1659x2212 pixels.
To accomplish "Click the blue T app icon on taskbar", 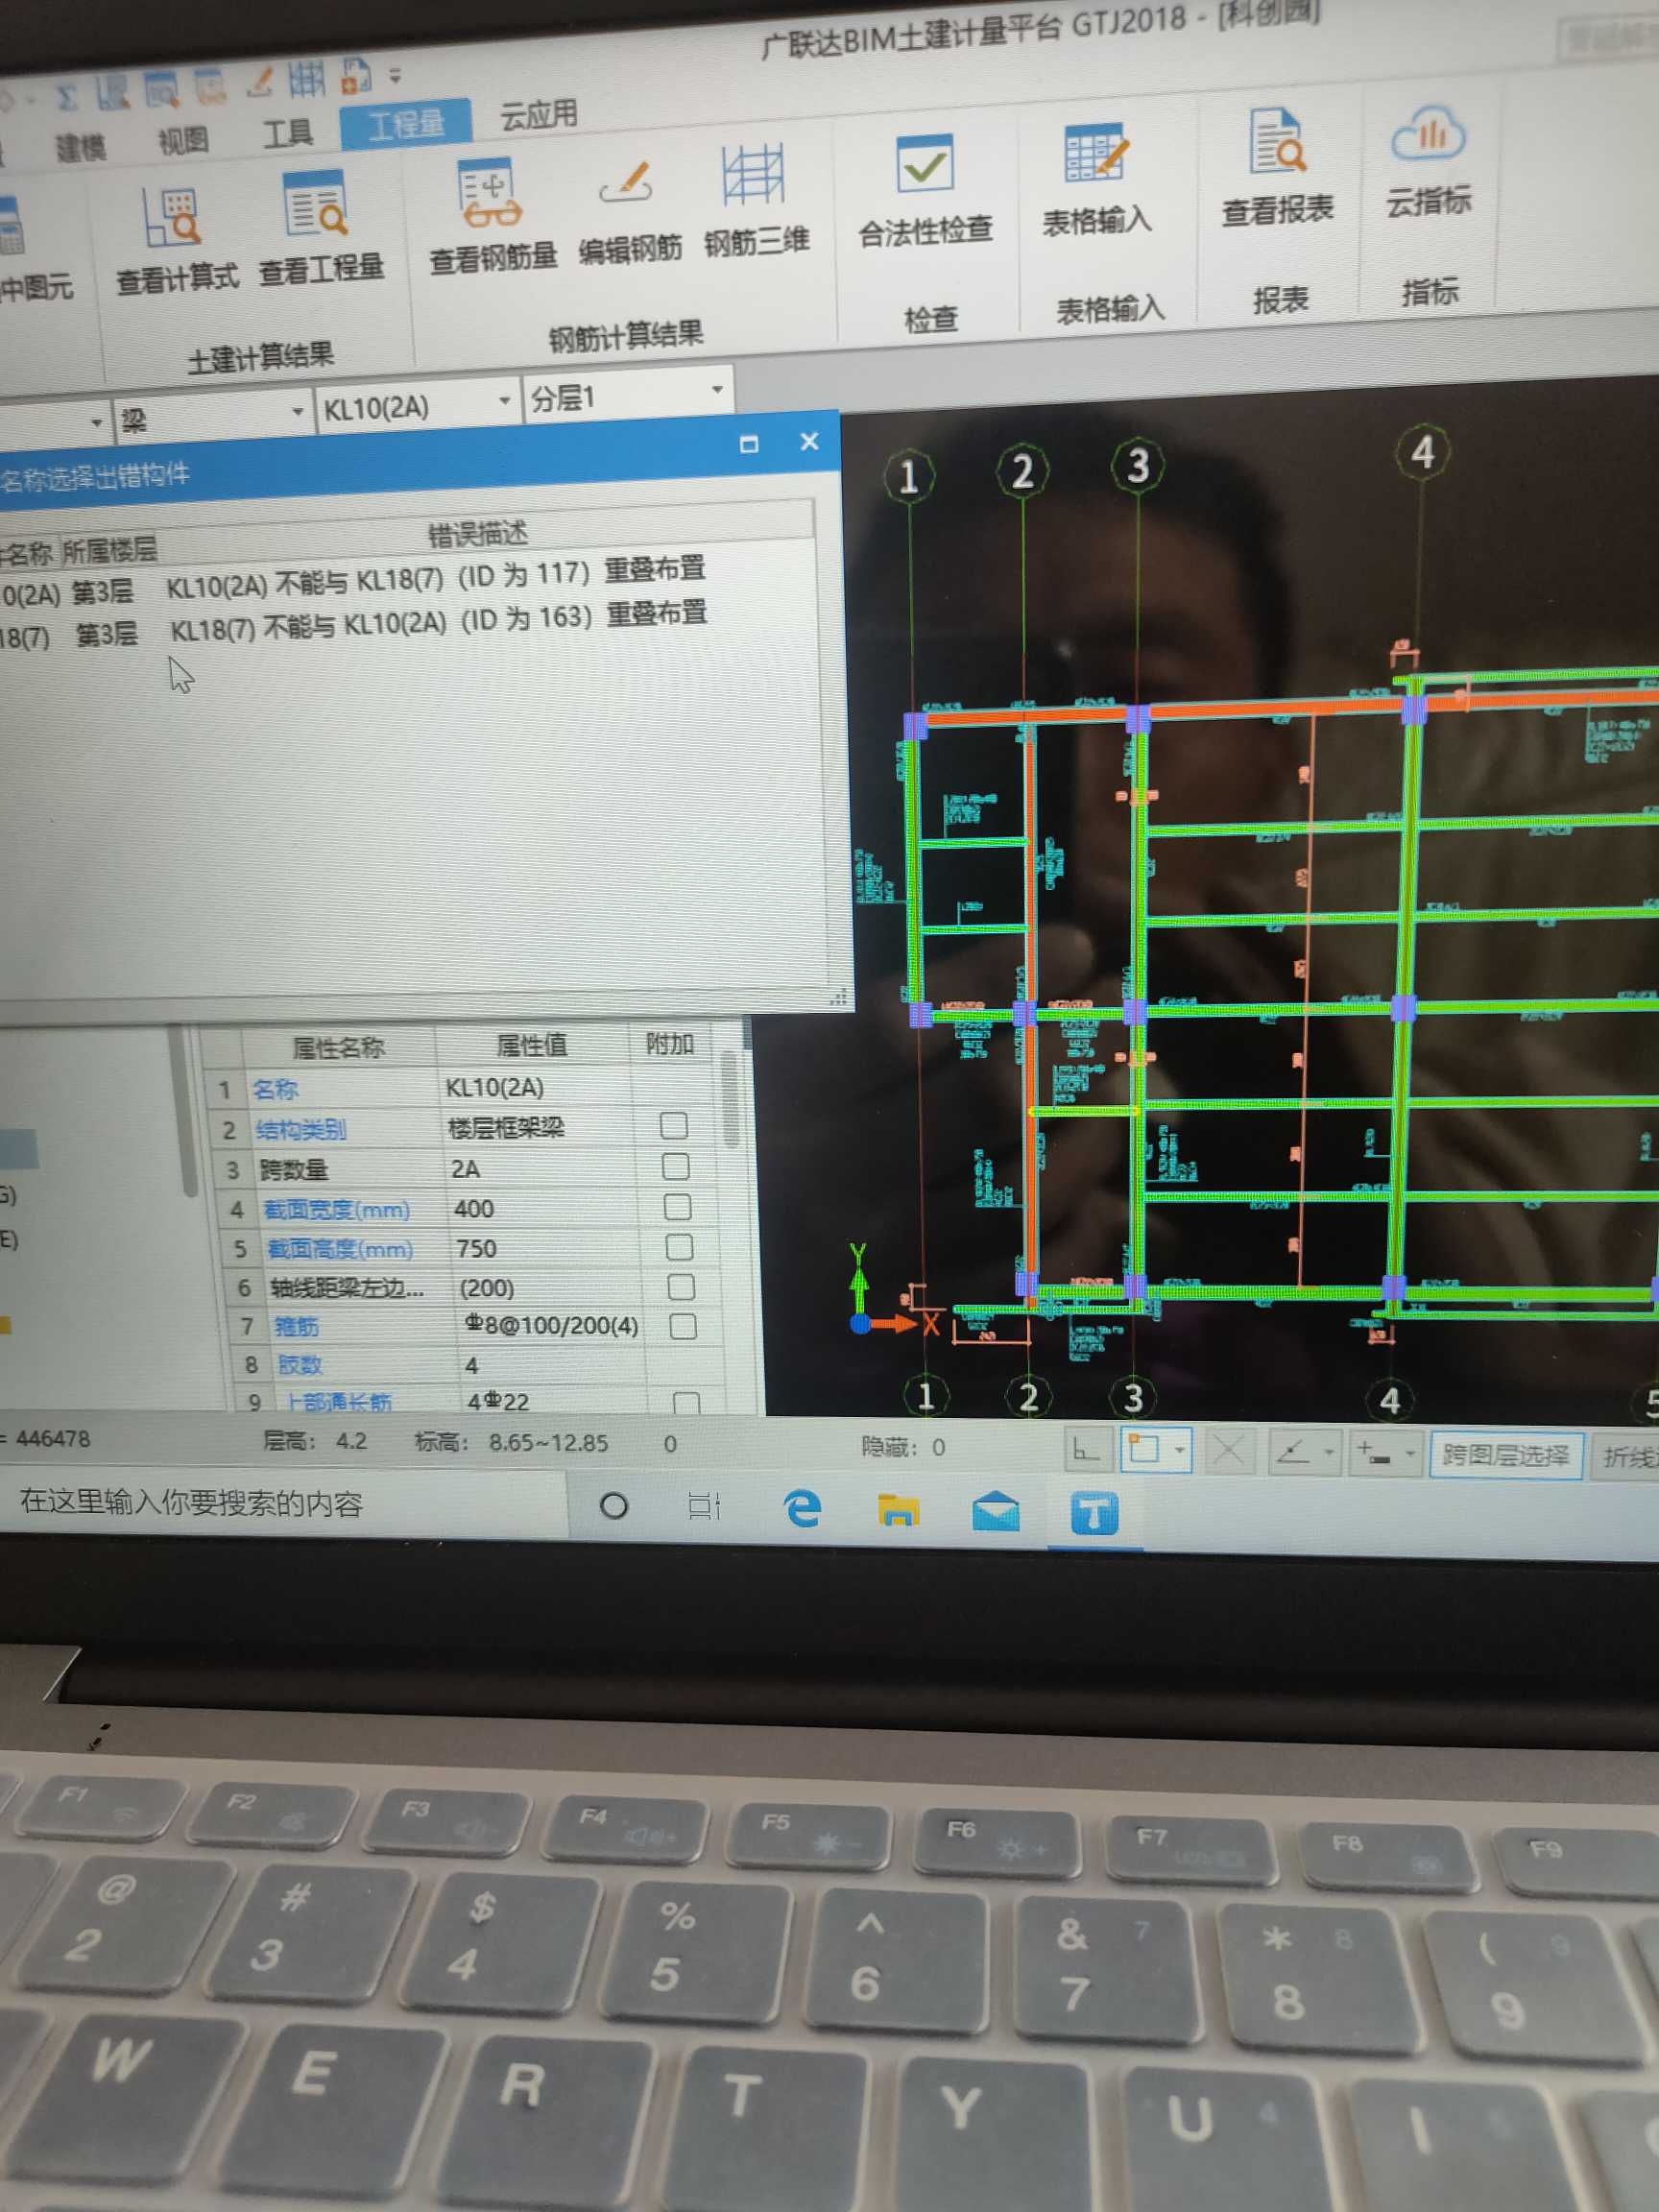I will pyautogui.click(x=1094, y=1513).
